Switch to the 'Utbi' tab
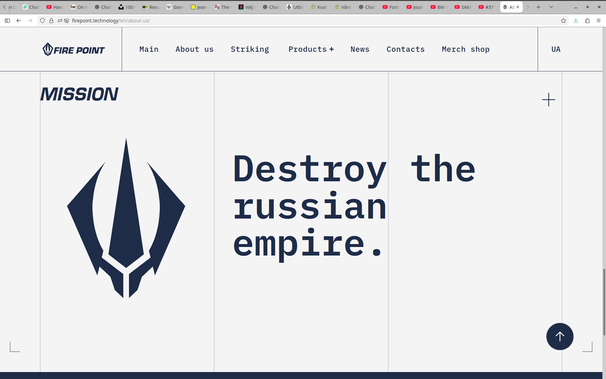This screenshot has height=379, width=606. (294, 7)
